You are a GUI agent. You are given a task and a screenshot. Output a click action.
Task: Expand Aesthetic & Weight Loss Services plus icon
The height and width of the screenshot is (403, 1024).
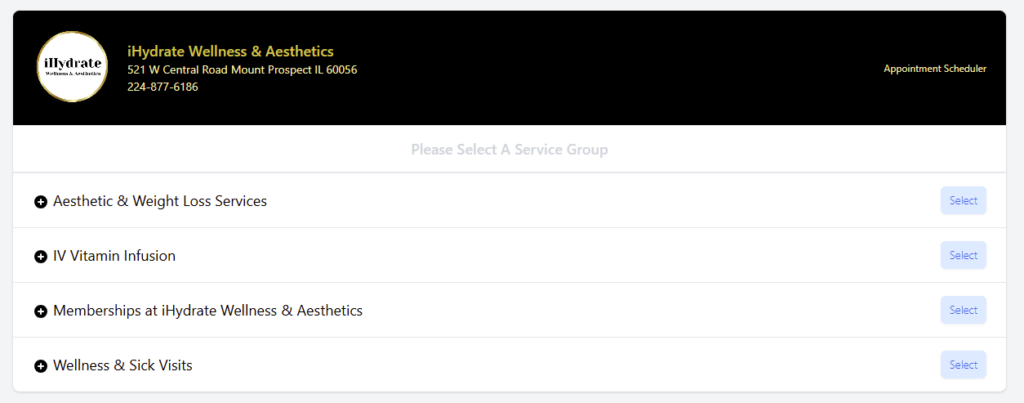(x=40, y=202)
